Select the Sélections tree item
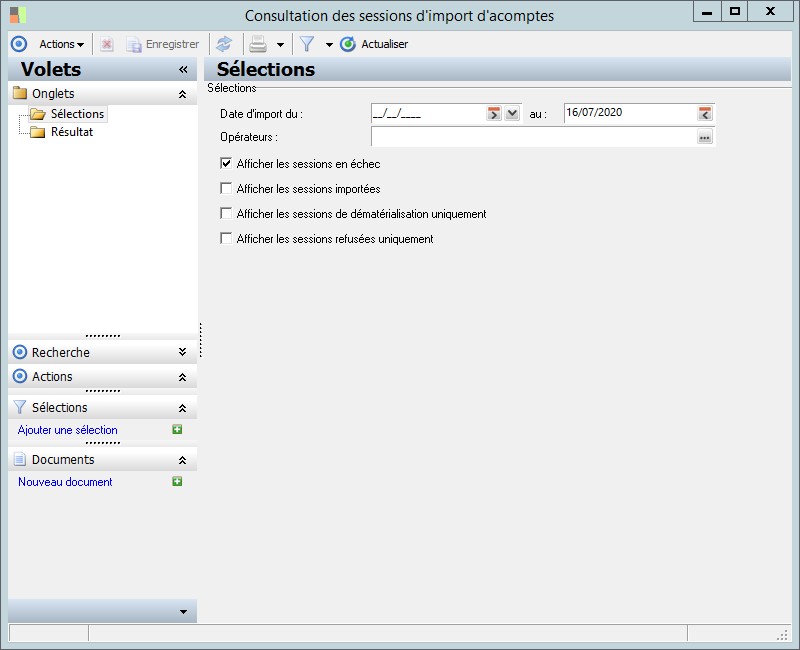The image size is (800, 650). (x=78, y=114)
